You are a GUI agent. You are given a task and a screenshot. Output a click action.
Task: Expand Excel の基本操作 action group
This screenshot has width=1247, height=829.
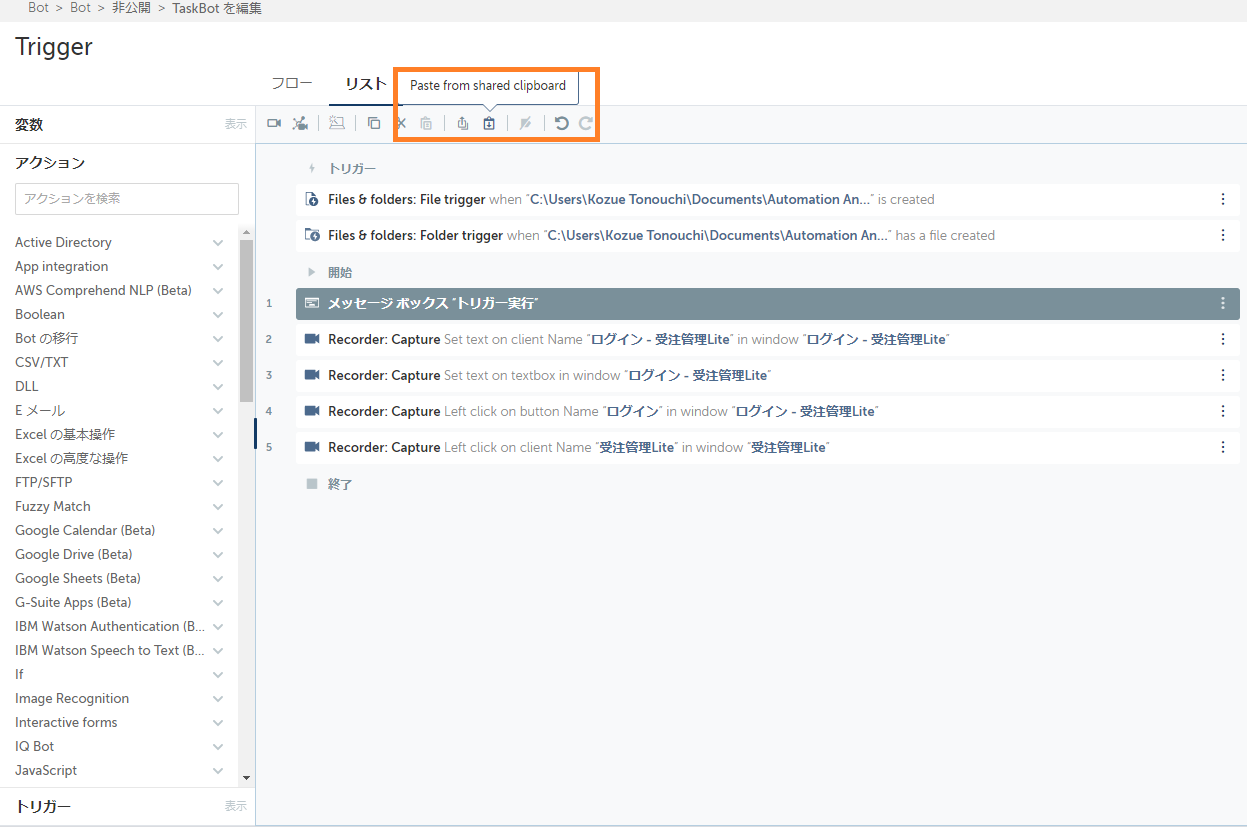pos(218,434)
